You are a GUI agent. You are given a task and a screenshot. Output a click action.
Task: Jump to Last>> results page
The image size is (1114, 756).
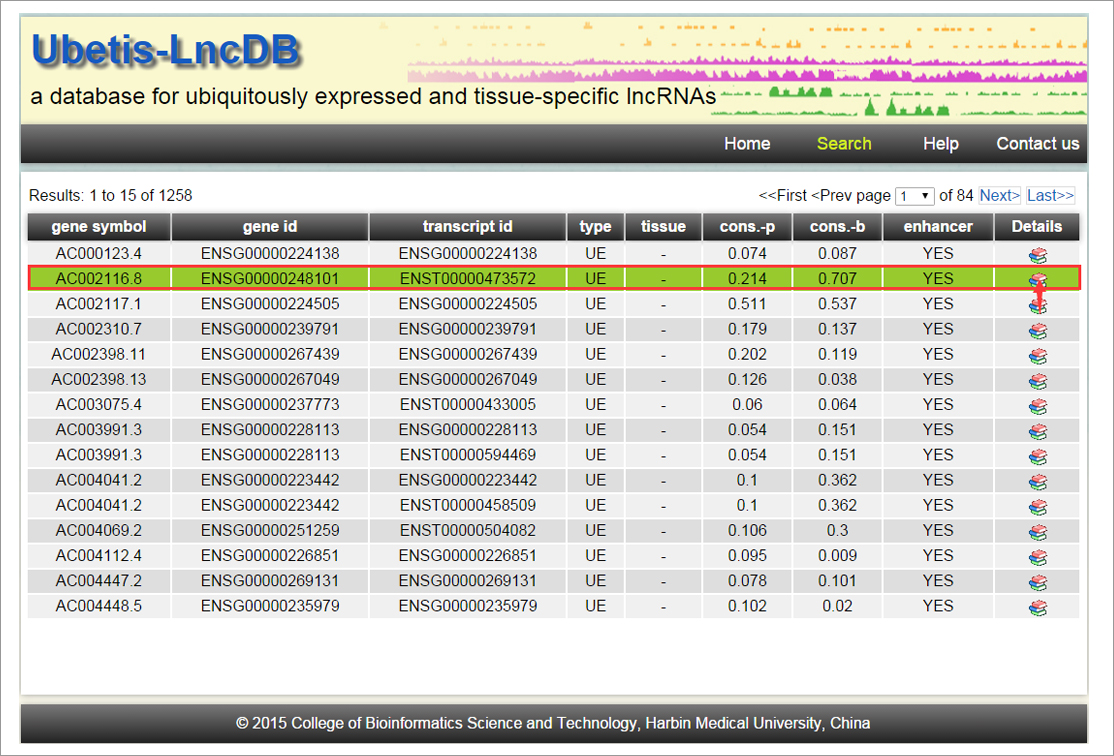point(1050,196)
